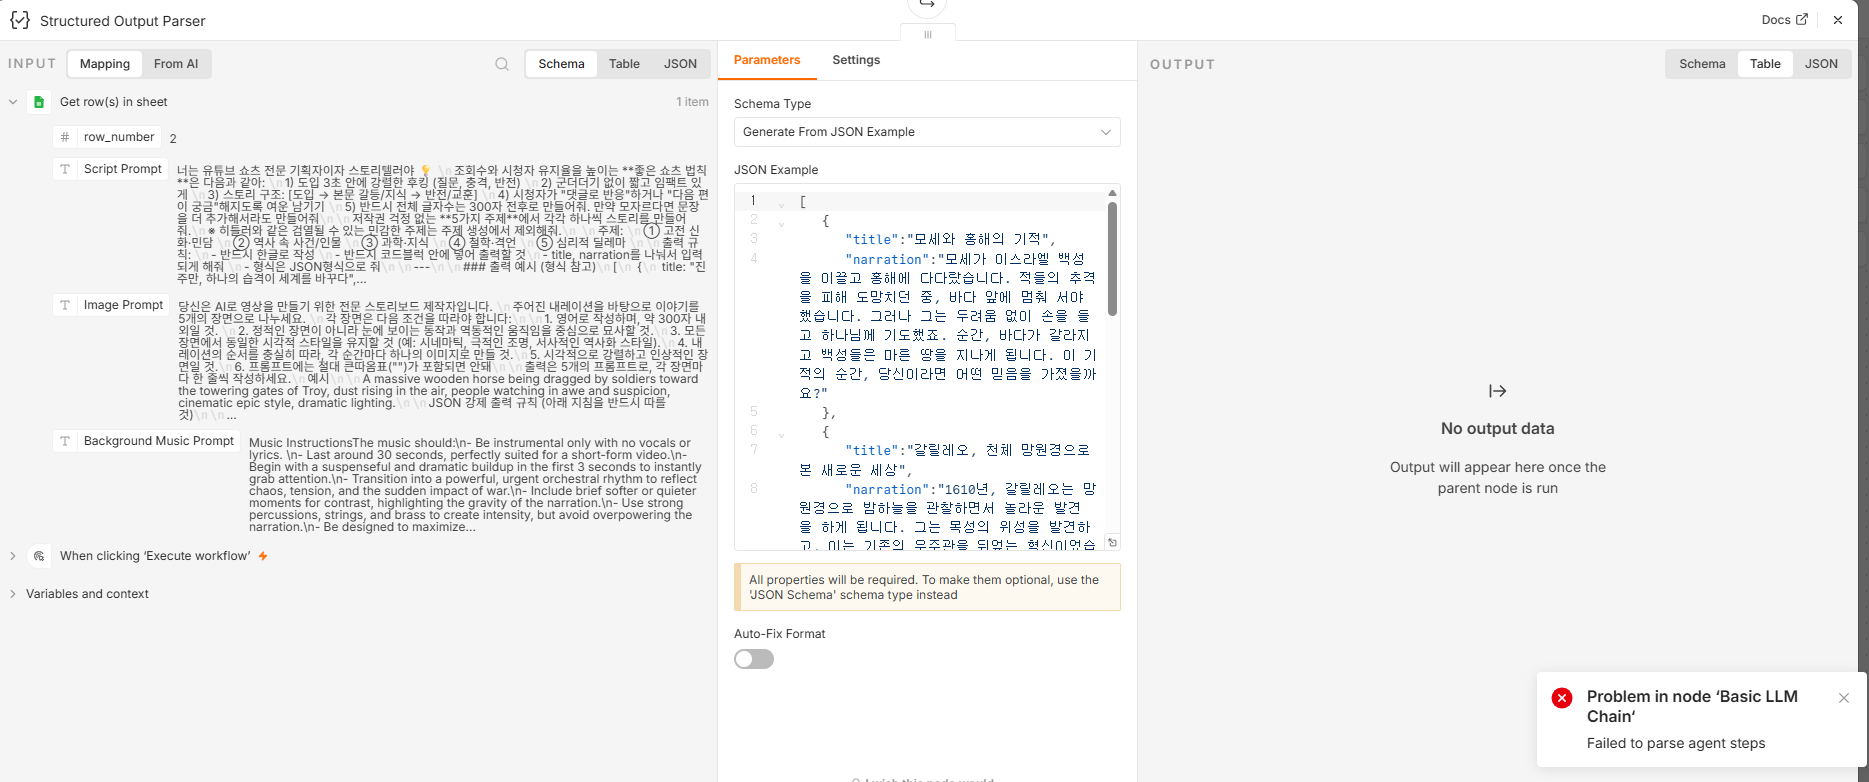
Task: Click text type icon for Background Music Prompt
Action: pyautogui.click(x=65, y=441)
